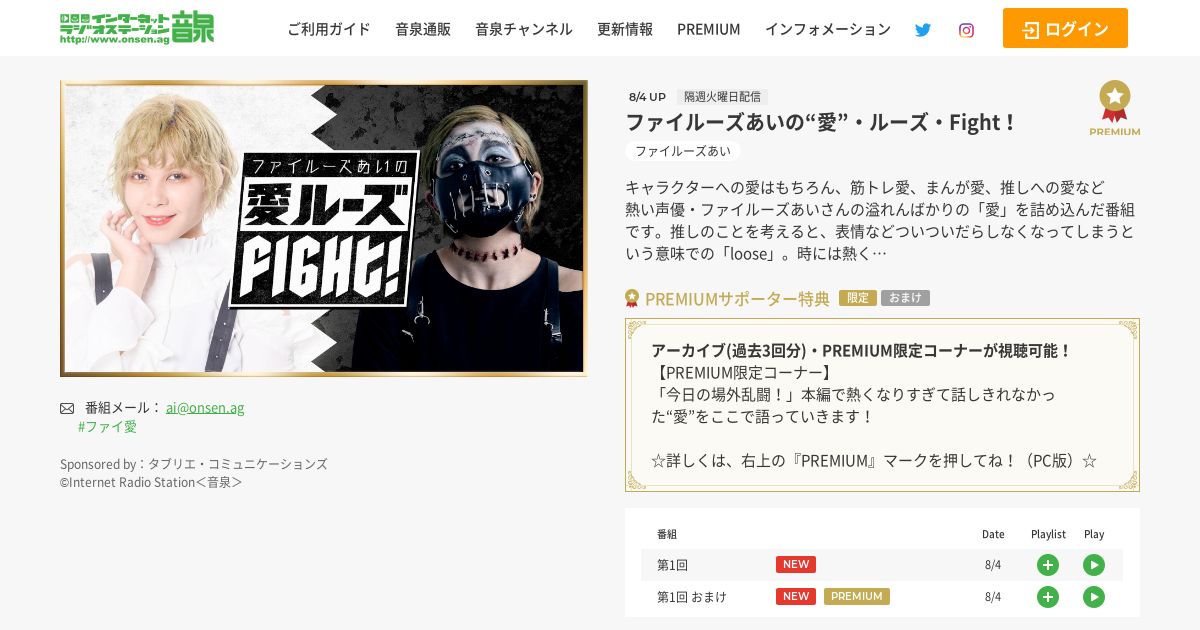
Task: Select PREMIUM in the top navigation
Action: click(x=709, y=29)
